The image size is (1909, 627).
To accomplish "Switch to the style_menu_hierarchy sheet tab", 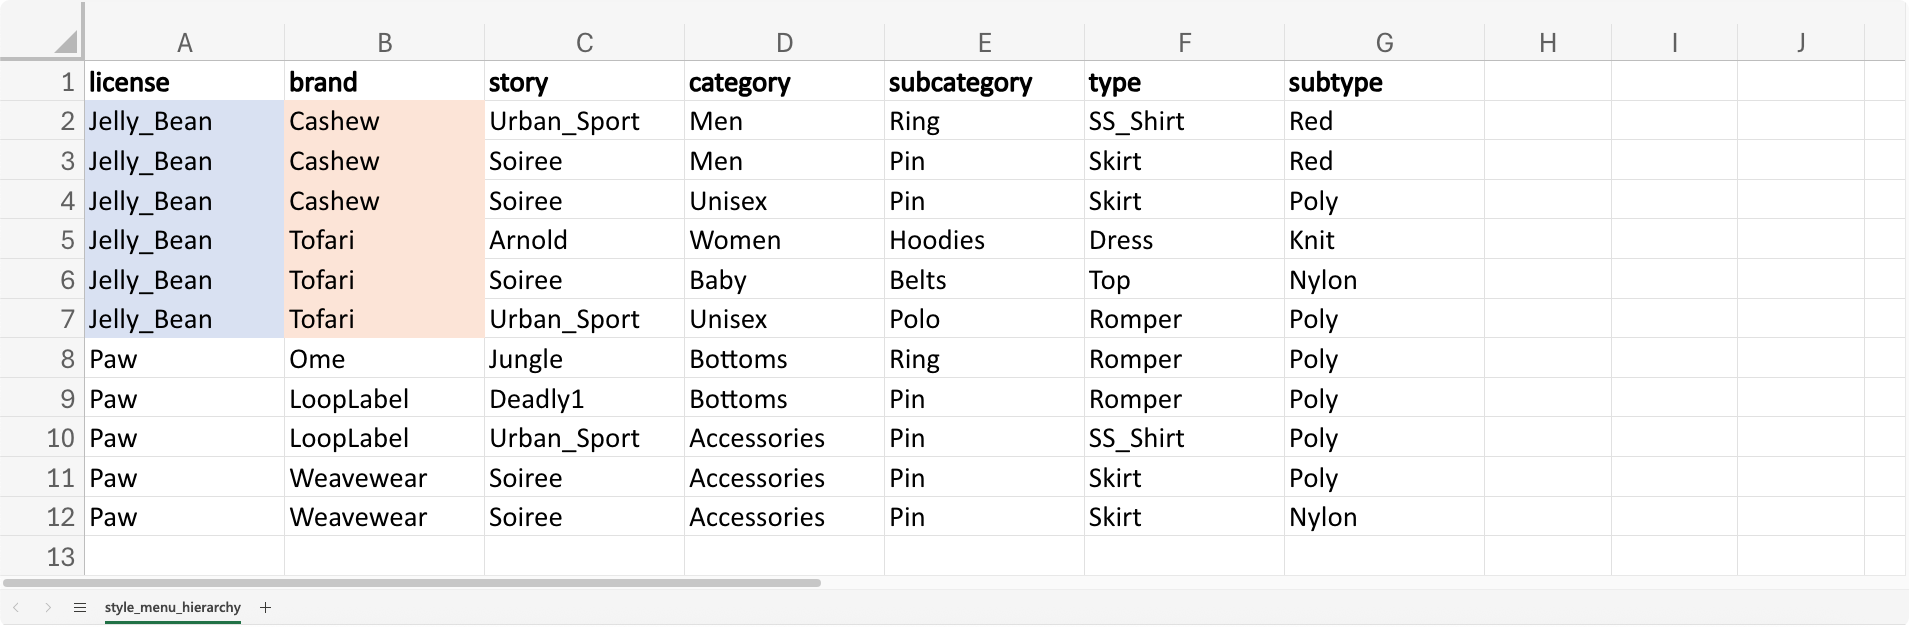I will click(172, 607).
